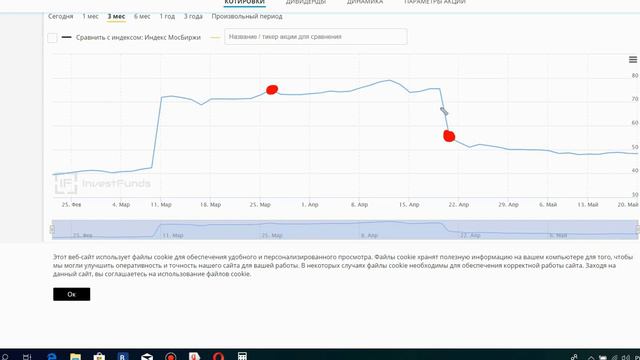Choose Произвольный период option

tap(247, 16)
